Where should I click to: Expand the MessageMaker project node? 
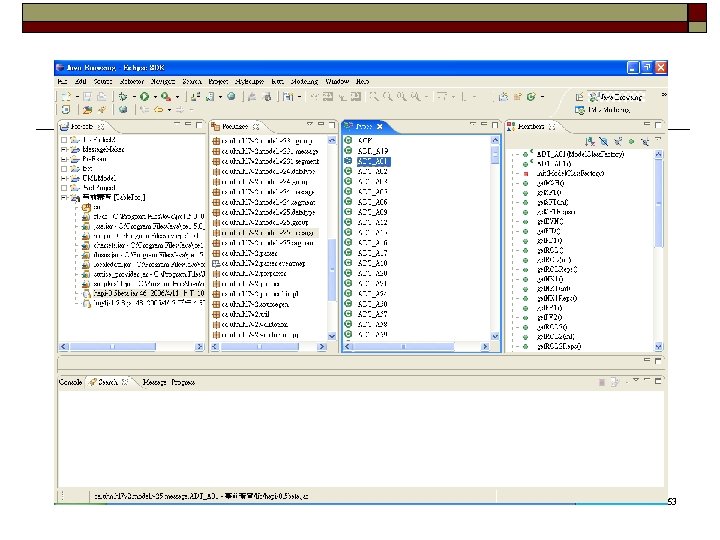(64, 150)
